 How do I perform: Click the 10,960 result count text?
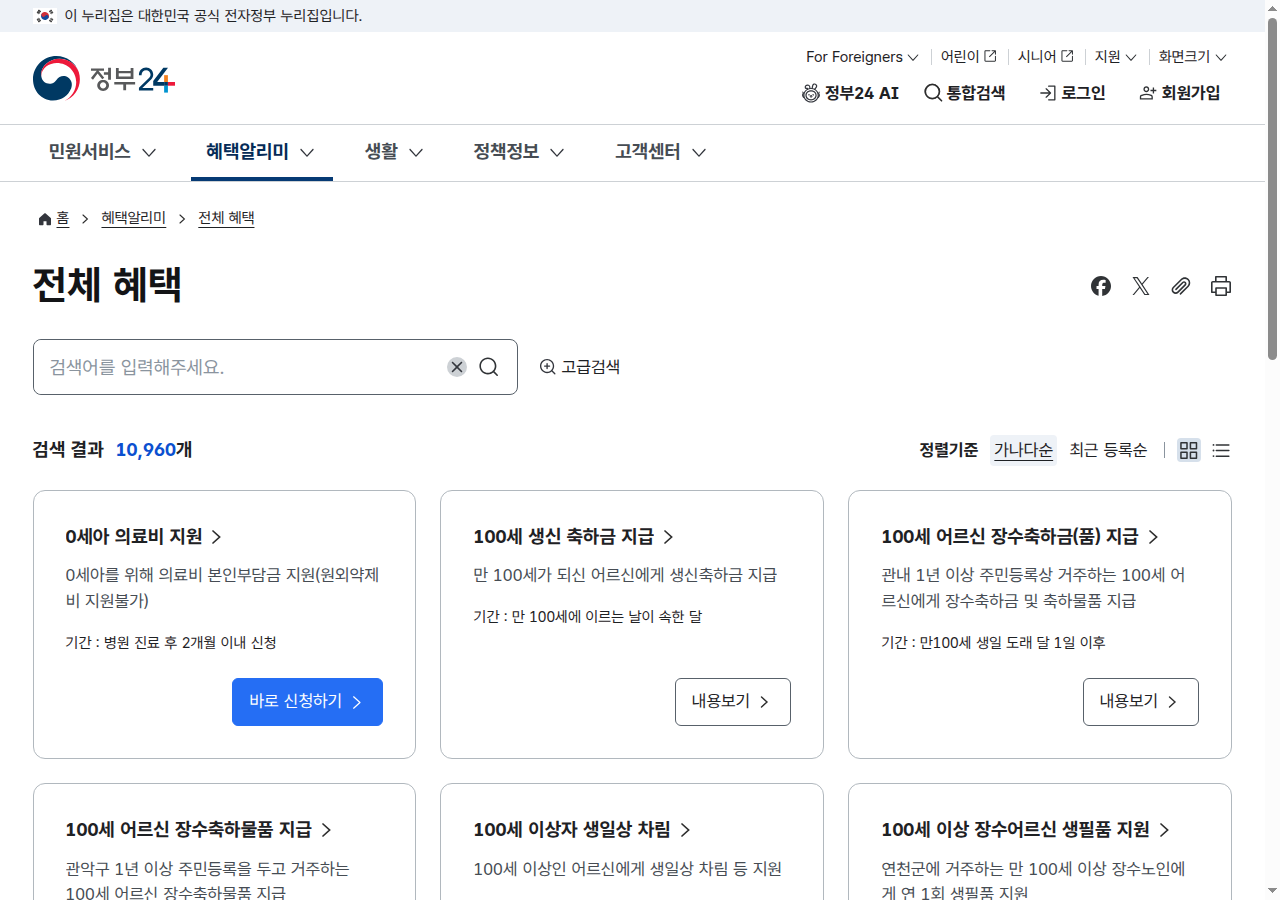(x=146, y=450)
